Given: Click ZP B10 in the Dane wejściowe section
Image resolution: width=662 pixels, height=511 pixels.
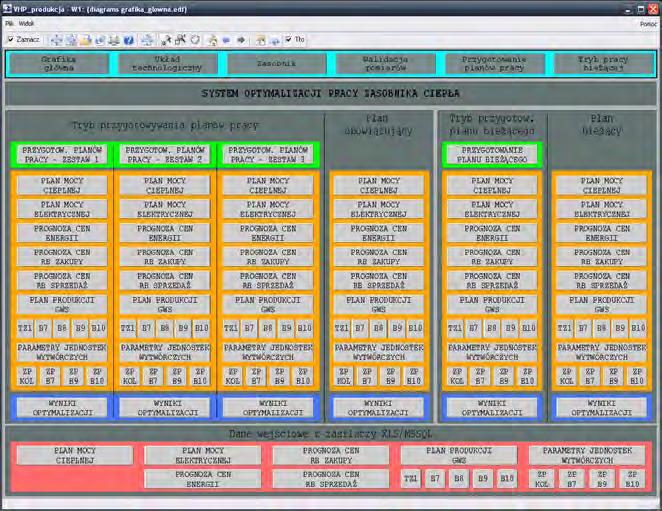Looking at the screenshot, I should coord(632,479).
